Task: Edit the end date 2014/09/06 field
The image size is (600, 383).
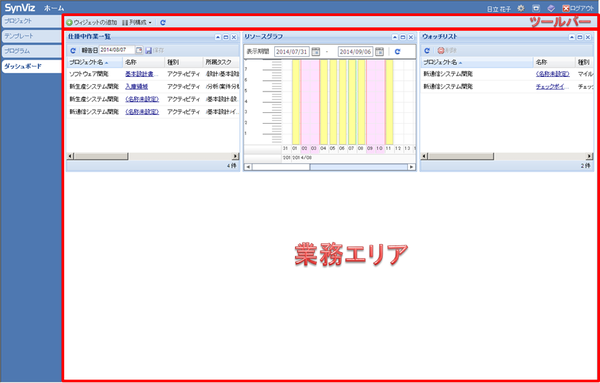Action: (355, 52)
